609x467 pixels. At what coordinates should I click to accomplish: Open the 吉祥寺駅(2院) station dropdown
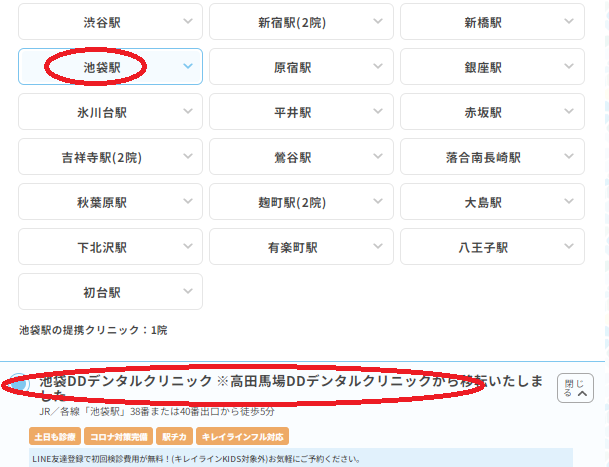pyautogui.click(x=110, y=157)
